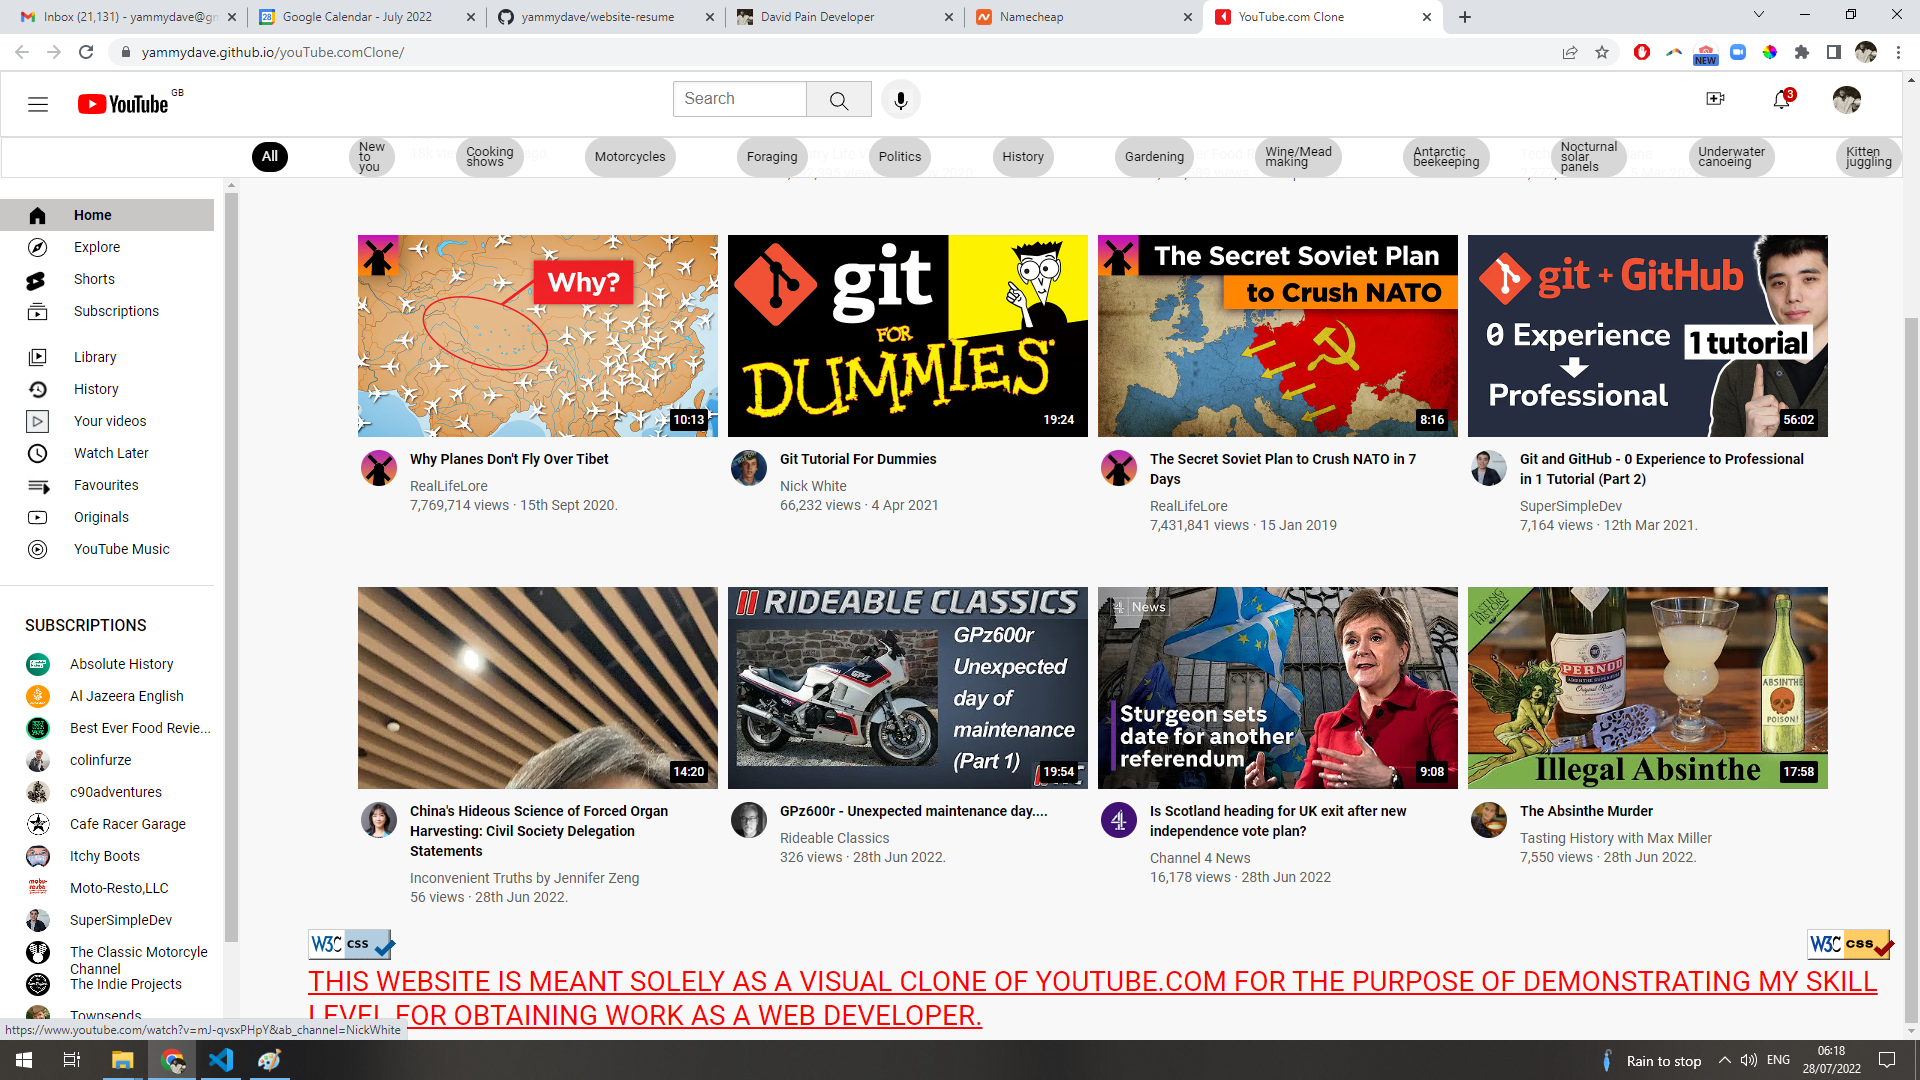Click the Your videos play icon
The image size is (1920, 1080).
38,421
